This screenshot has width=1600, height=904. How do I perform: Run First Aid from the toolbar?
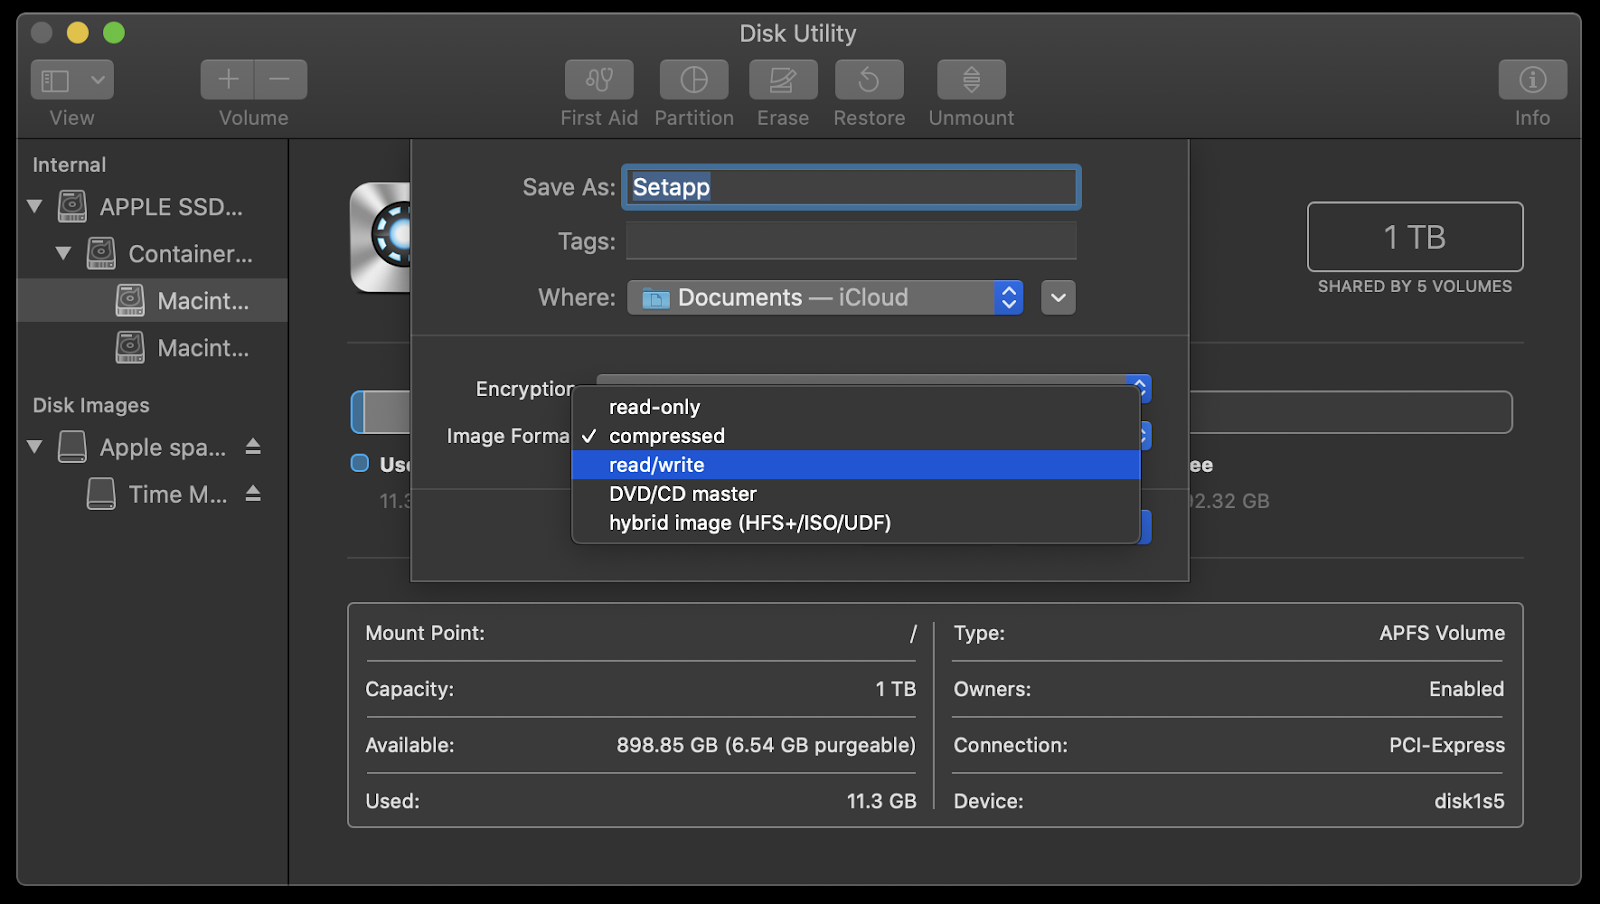[x=598, y=80]
